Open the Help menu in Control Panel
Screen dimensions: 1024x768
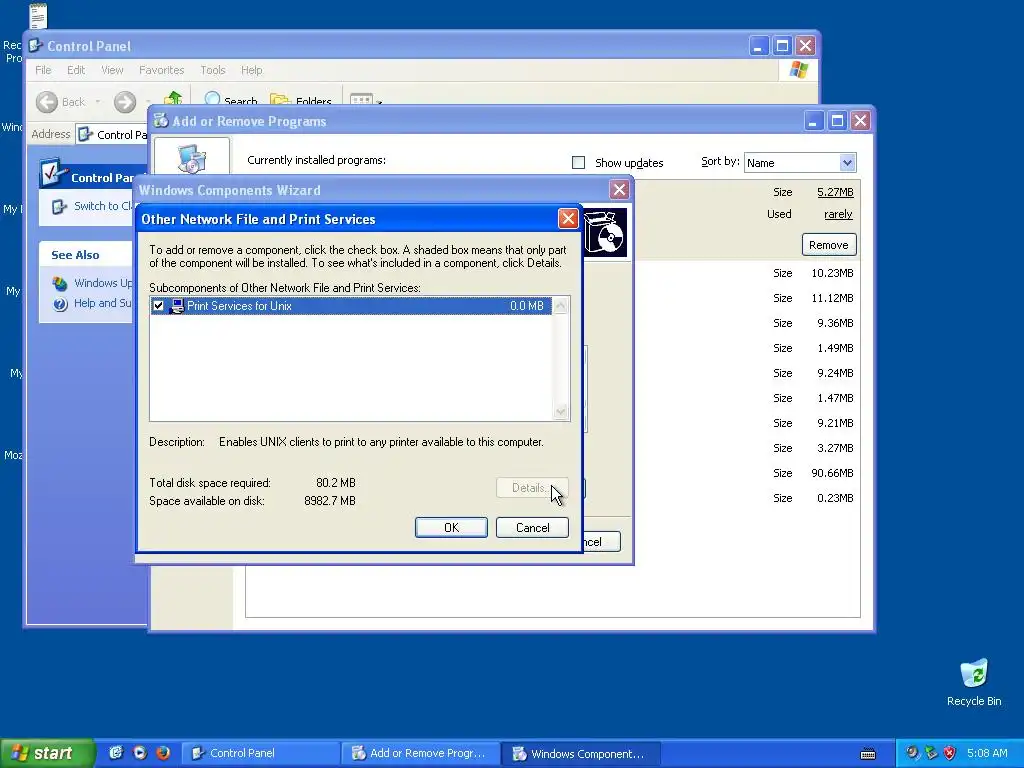click(251, 70)
